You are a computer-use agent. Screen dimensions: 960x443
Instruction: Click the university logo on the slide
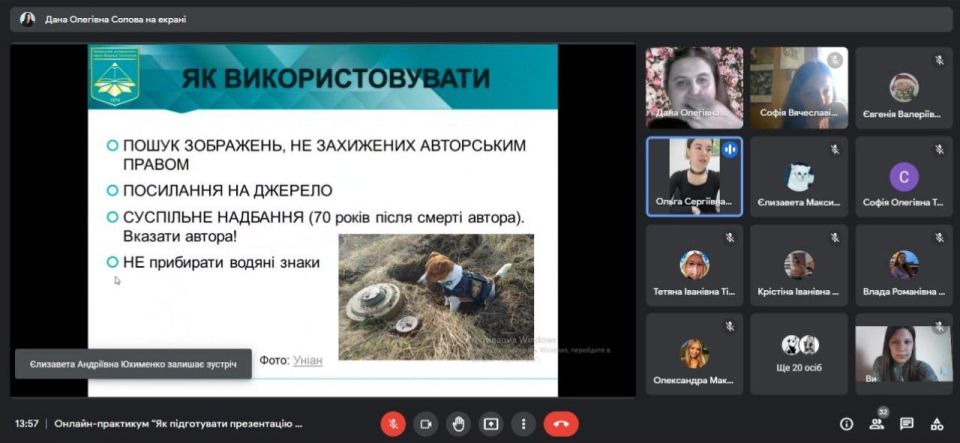point(115,76)
